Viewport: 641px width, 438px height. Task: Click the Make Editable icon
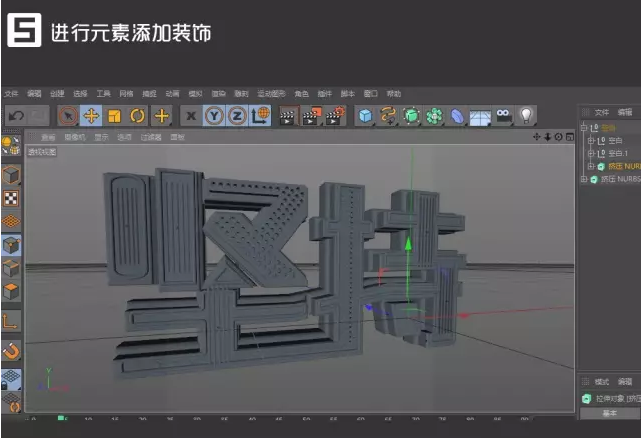(x=11, y=146)
